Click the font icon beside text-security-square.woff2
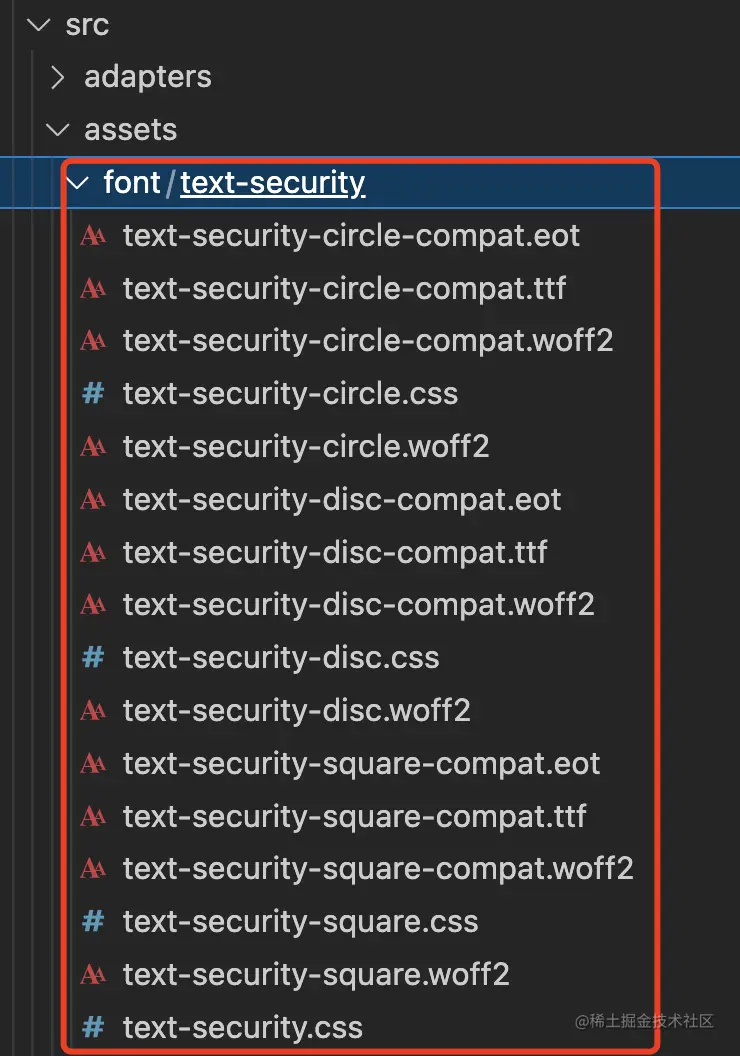The width and height of the screenshot is (740, 1056). tap(93, 974)
